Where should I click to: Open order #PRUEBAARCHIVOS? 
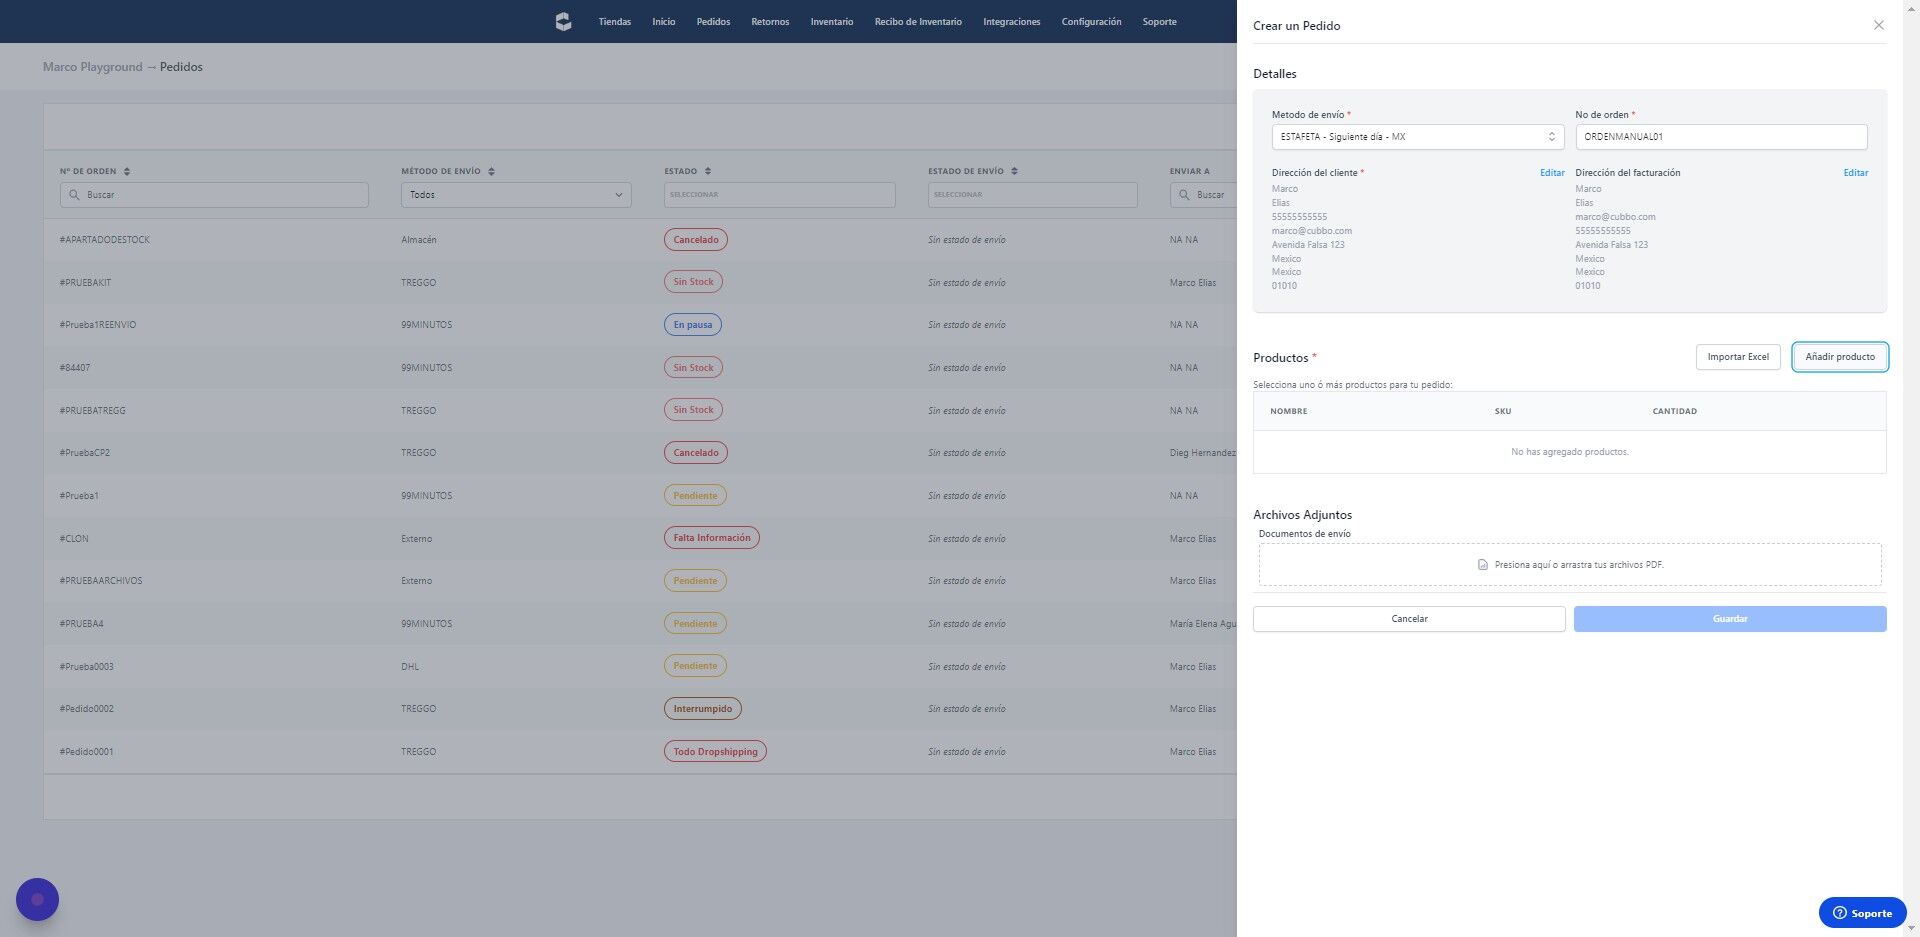pos(101,581)
